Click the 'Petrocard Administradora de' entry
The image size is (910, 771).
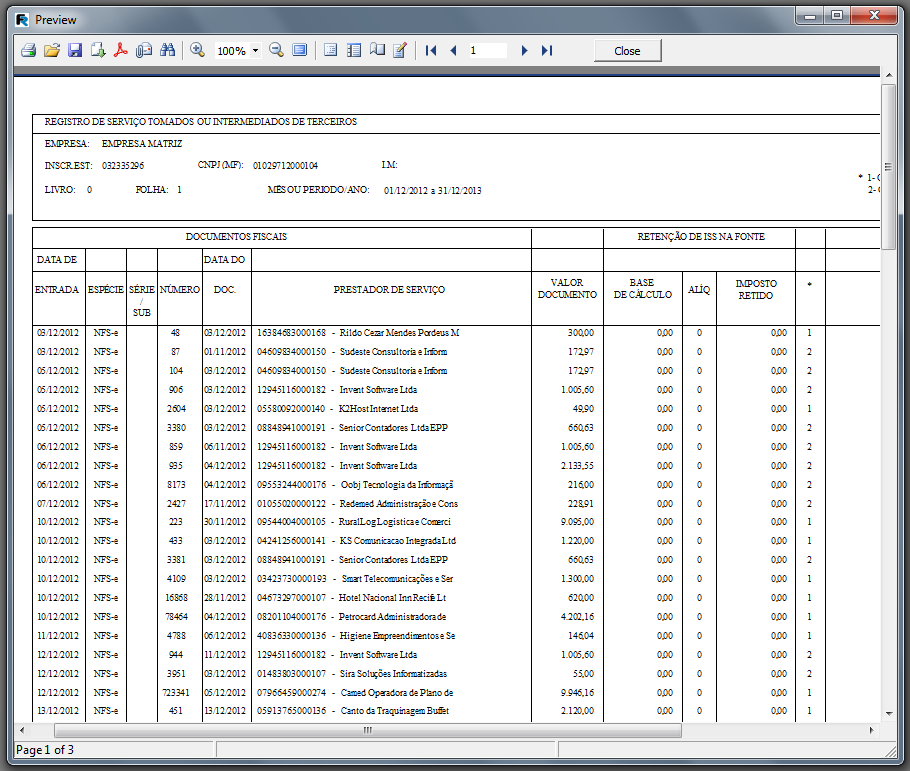pos(392,617)
